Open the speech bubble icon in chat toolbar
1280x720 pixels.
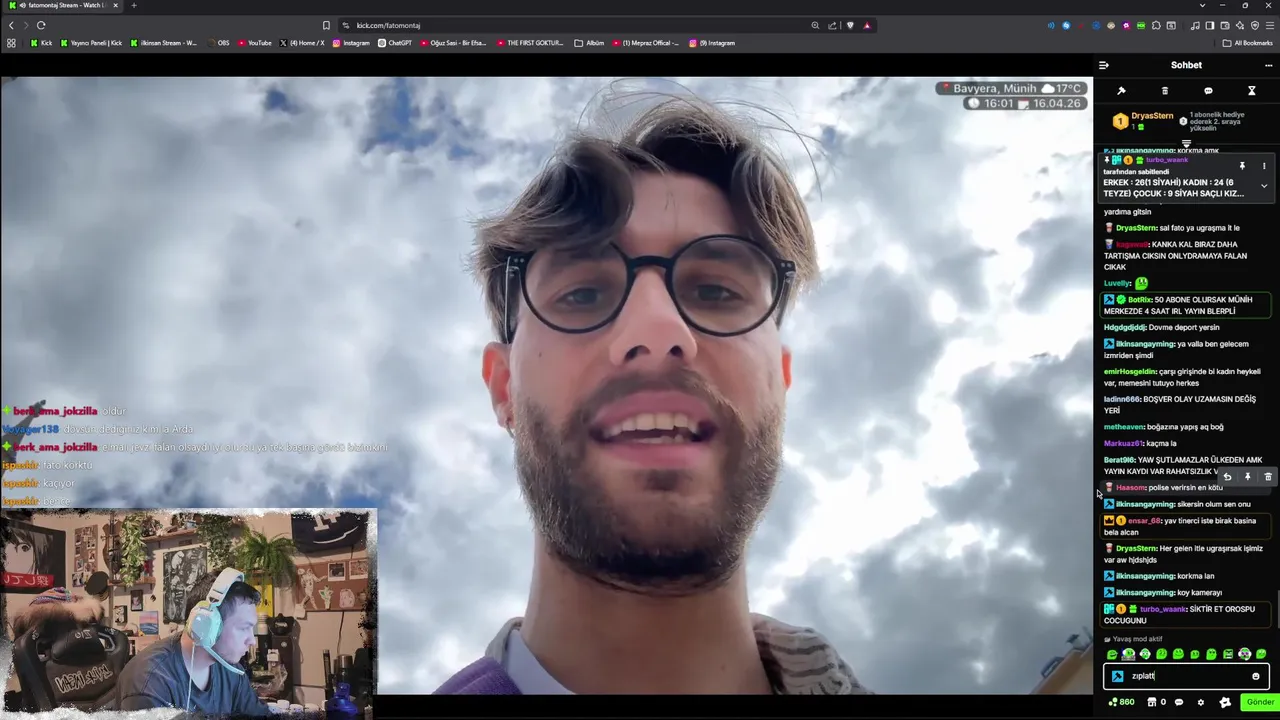coord(1208,91)
